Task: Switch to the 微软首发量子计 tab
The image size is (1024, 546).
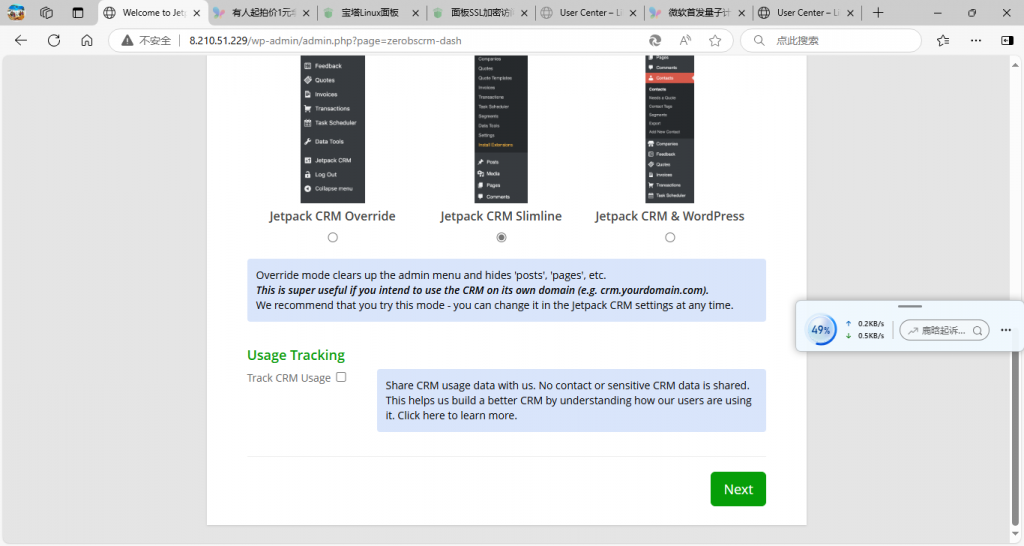Action: 699,12
